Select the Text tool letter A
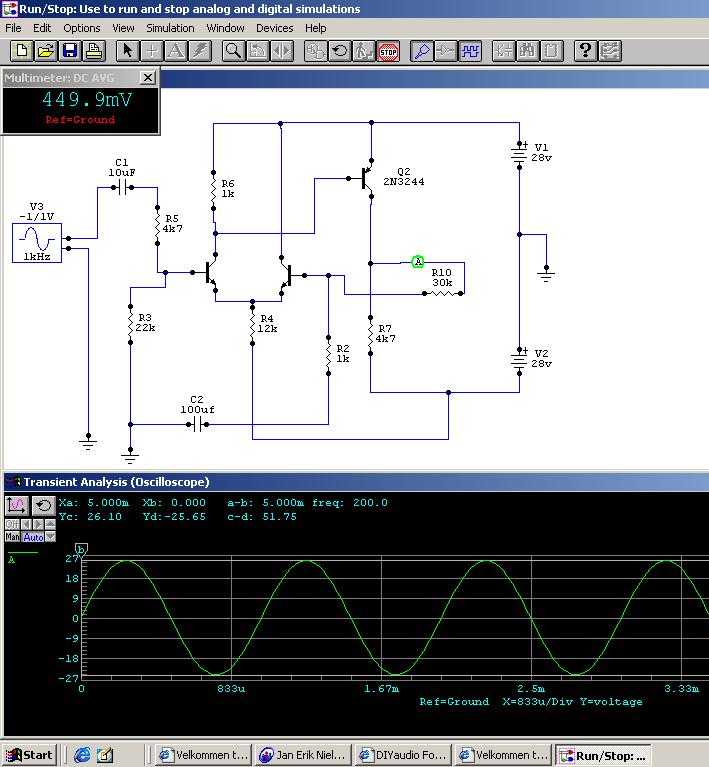709x767 pixels. click(176, 51)
